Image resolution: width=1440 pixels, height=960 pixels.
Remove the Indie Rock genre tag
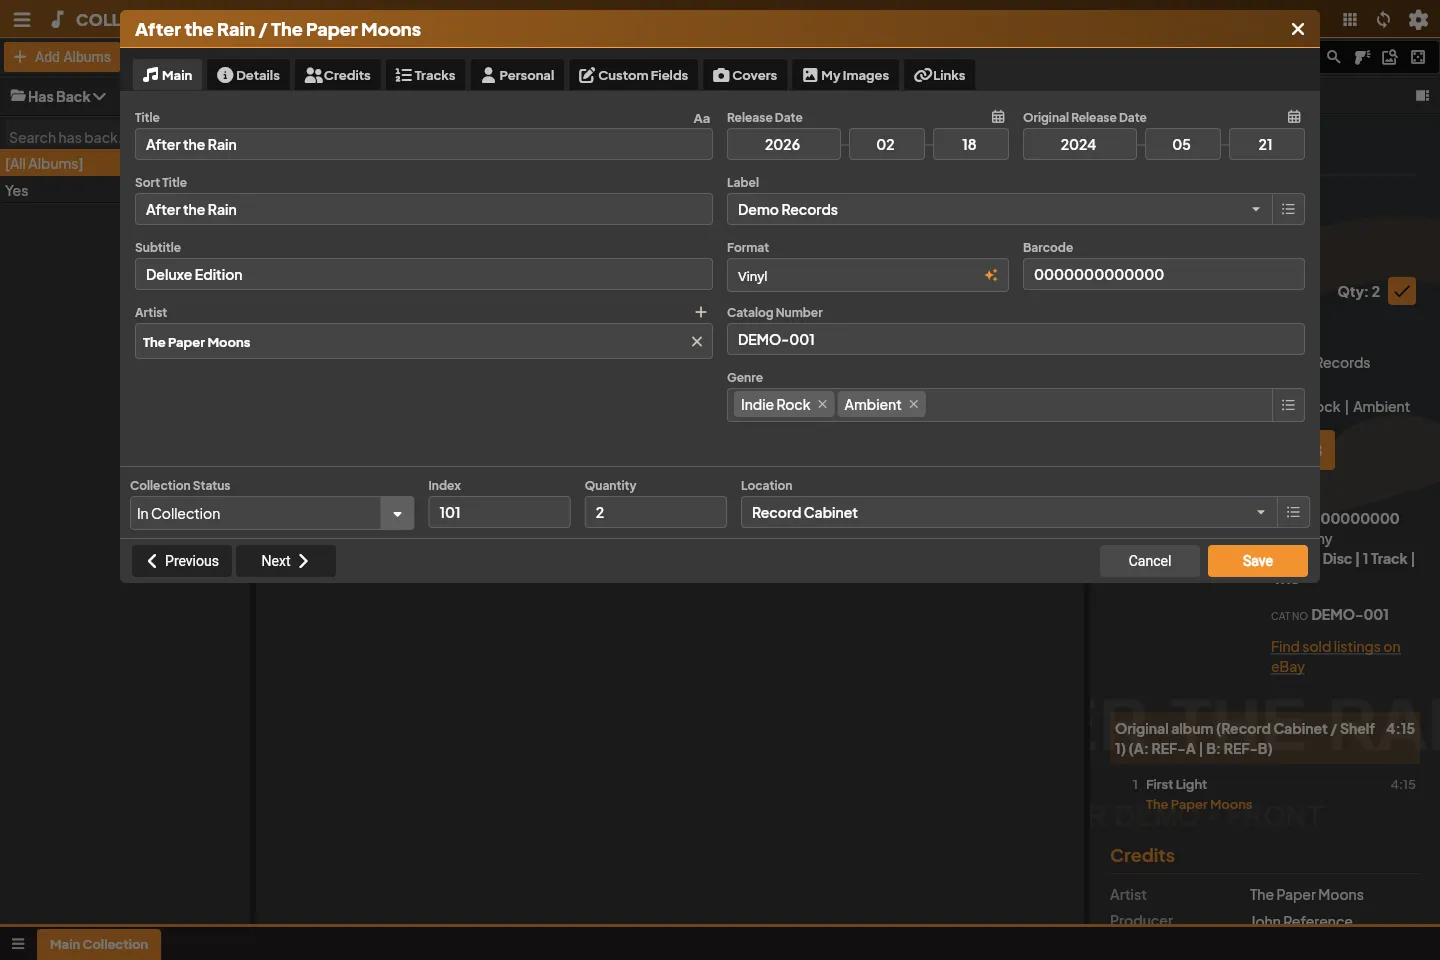click(822, 404)
